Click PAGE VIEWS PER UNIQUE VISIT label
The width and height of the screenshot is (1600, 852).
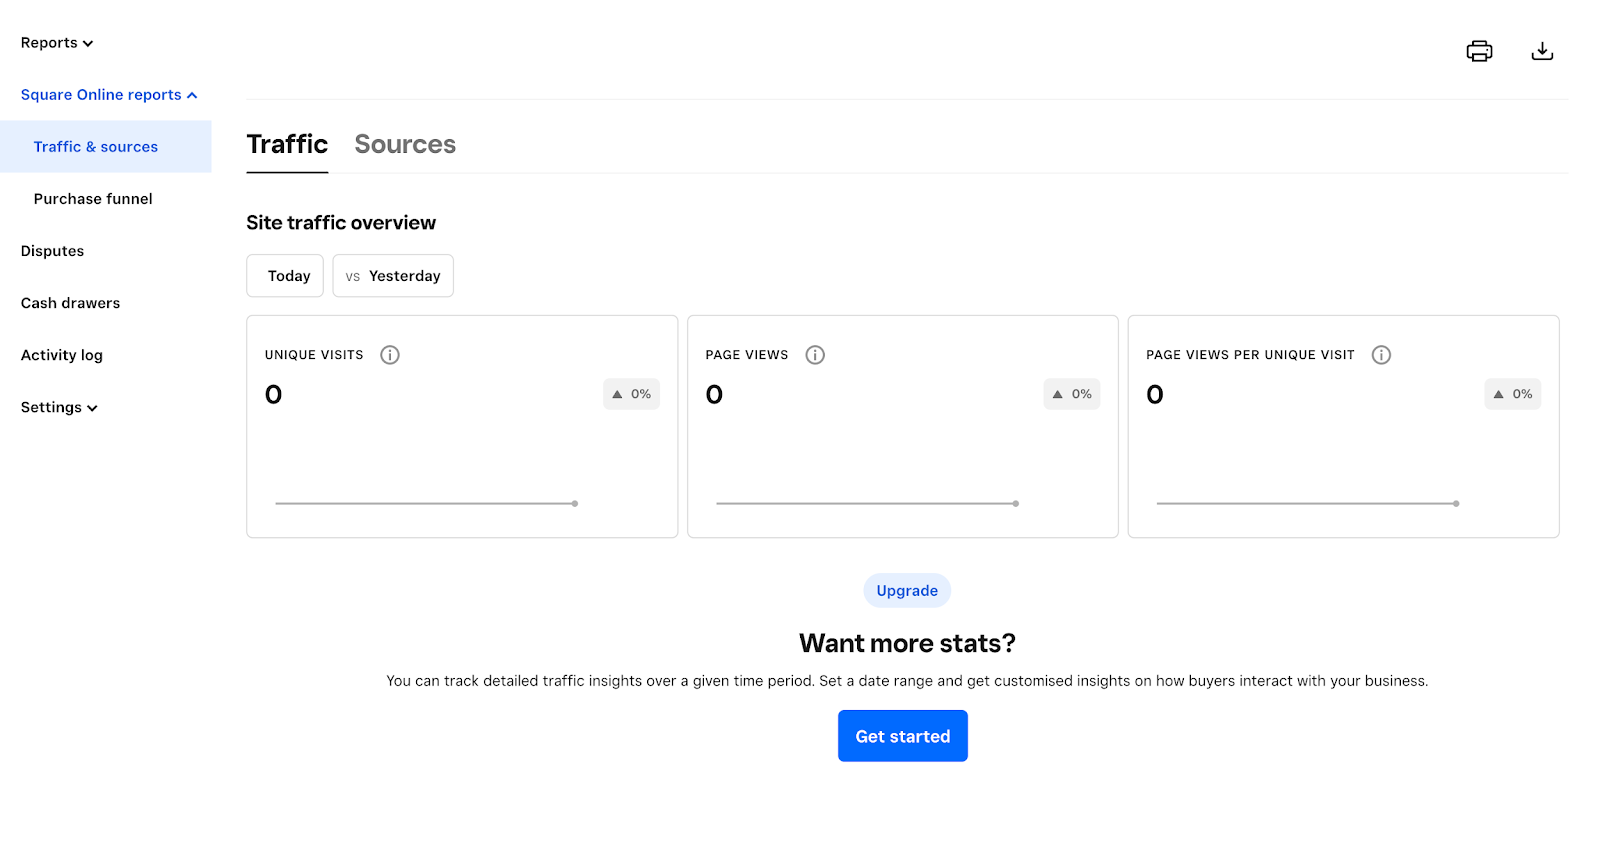(1250, 355)
